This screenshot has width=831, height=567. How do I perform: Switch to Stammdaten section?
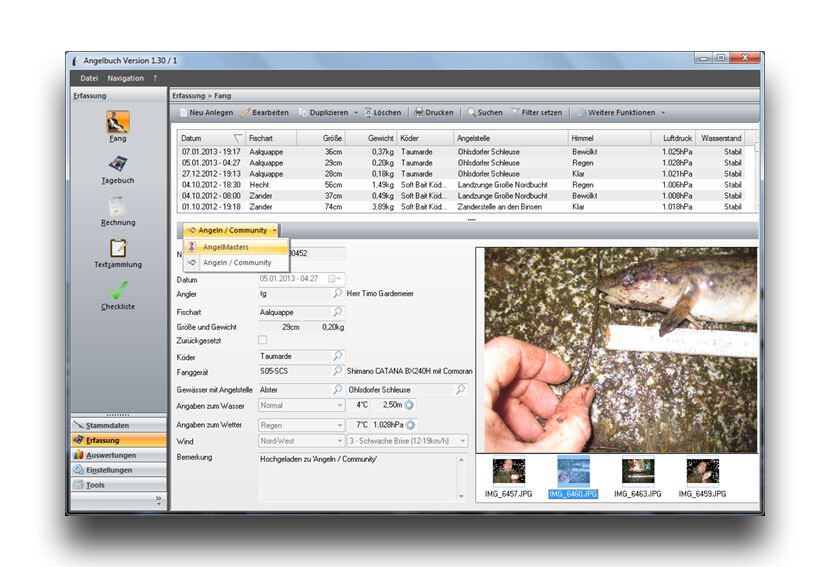click(118, 426)
